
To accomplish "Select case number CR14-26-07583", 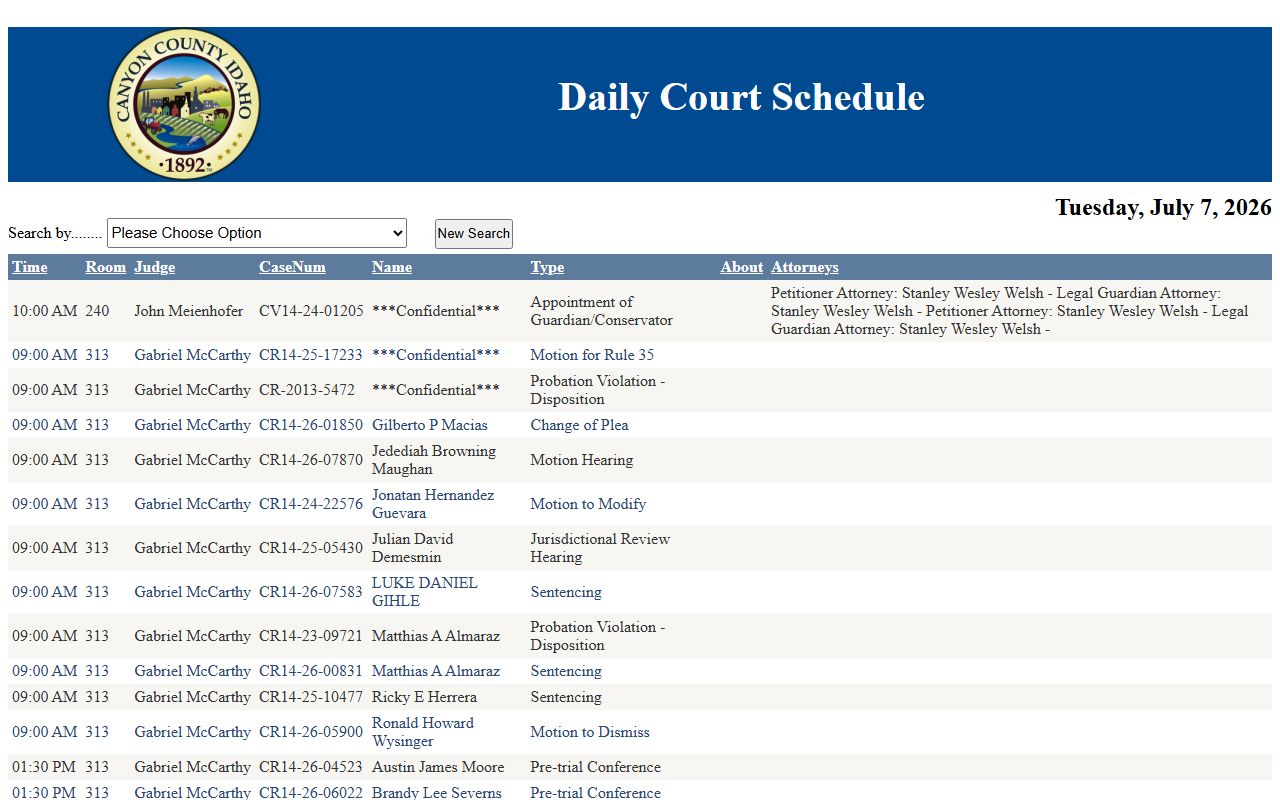I will pyautogui.click(x=311, y=592).
